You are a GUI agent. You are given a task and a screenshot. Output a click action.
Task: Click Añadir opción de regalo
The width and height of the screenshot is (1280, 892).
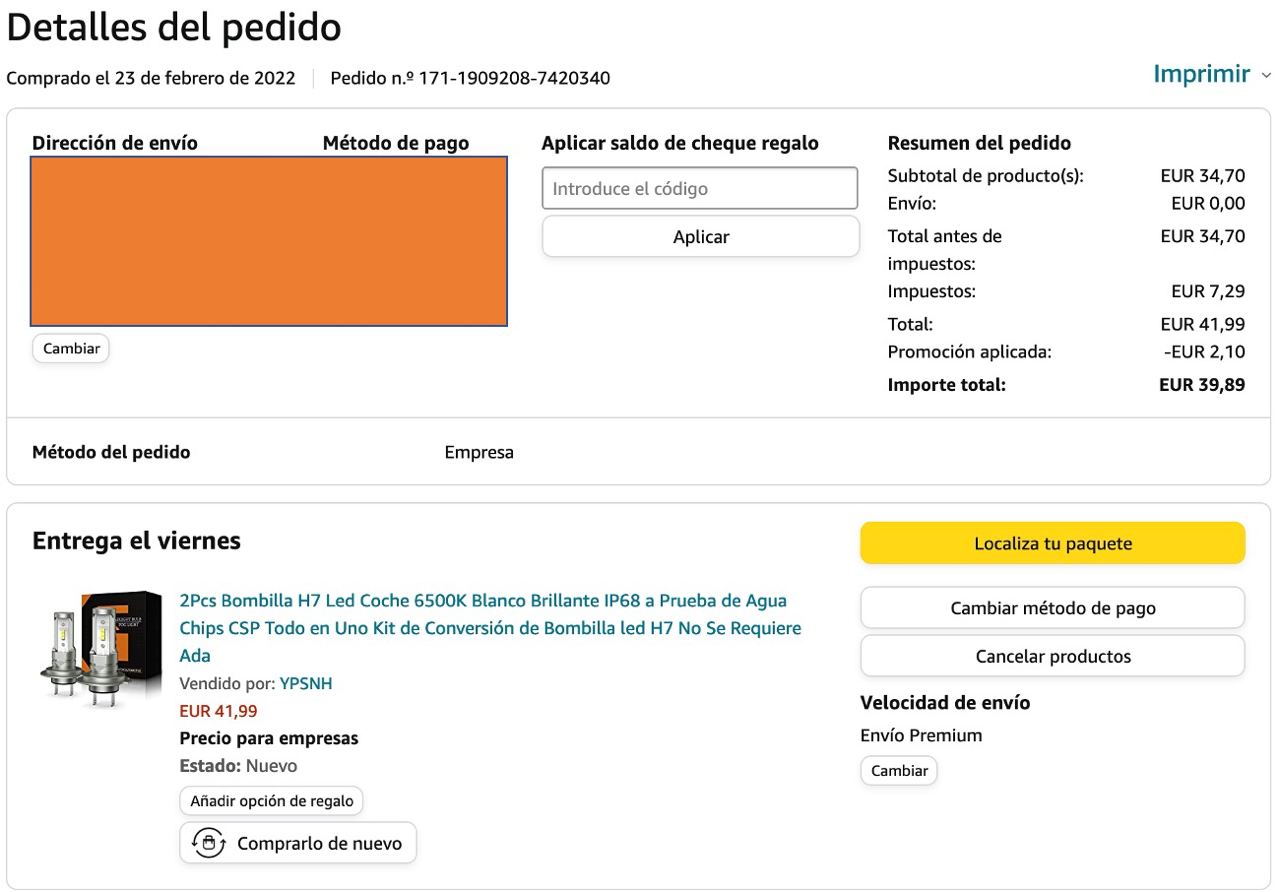[272, 801]
